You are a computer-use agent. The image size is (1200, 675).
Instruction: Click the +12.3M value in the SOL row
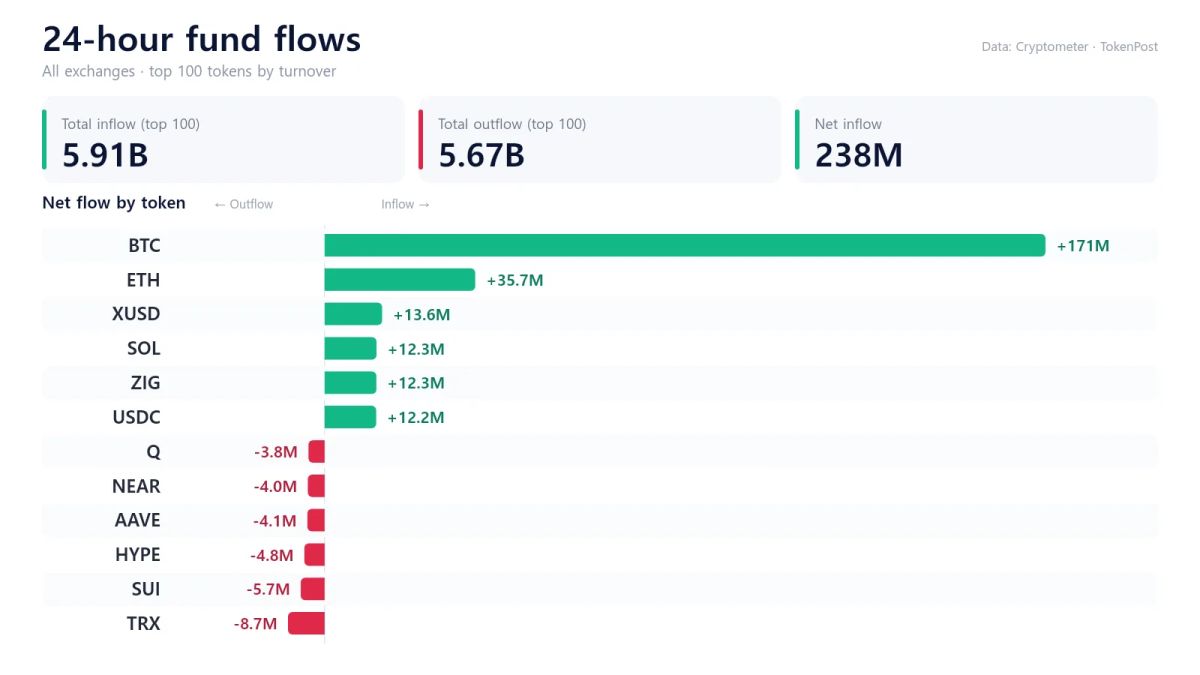[416, 349]
